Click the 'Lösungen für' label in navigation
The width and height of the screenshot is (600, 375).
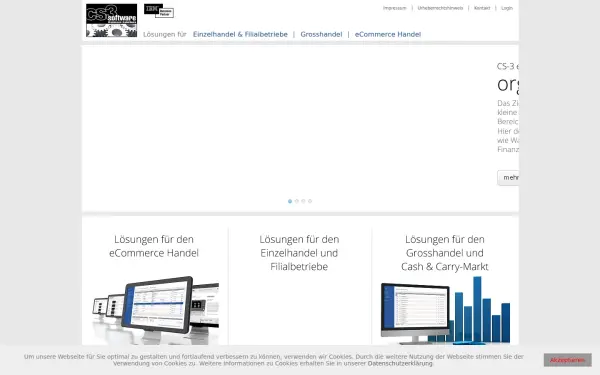pos(165,34)
